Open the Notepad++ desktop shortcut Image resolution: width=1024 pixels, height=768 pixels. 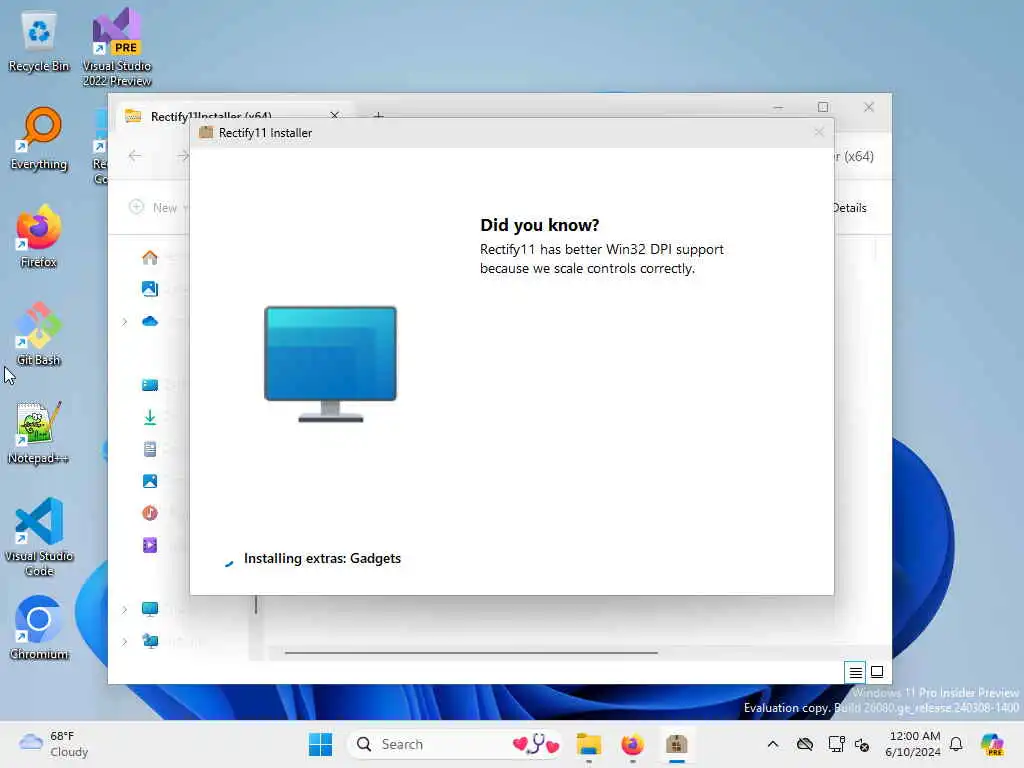coord(39,432)
